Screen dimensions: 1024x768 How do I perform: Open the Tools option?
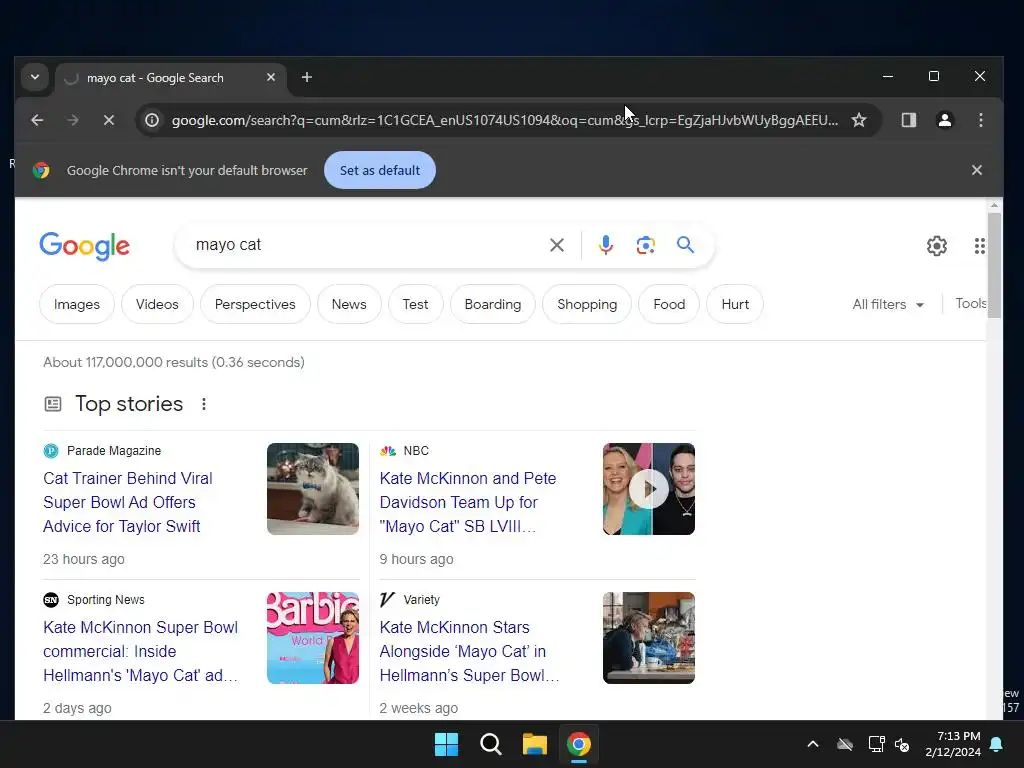970,304
